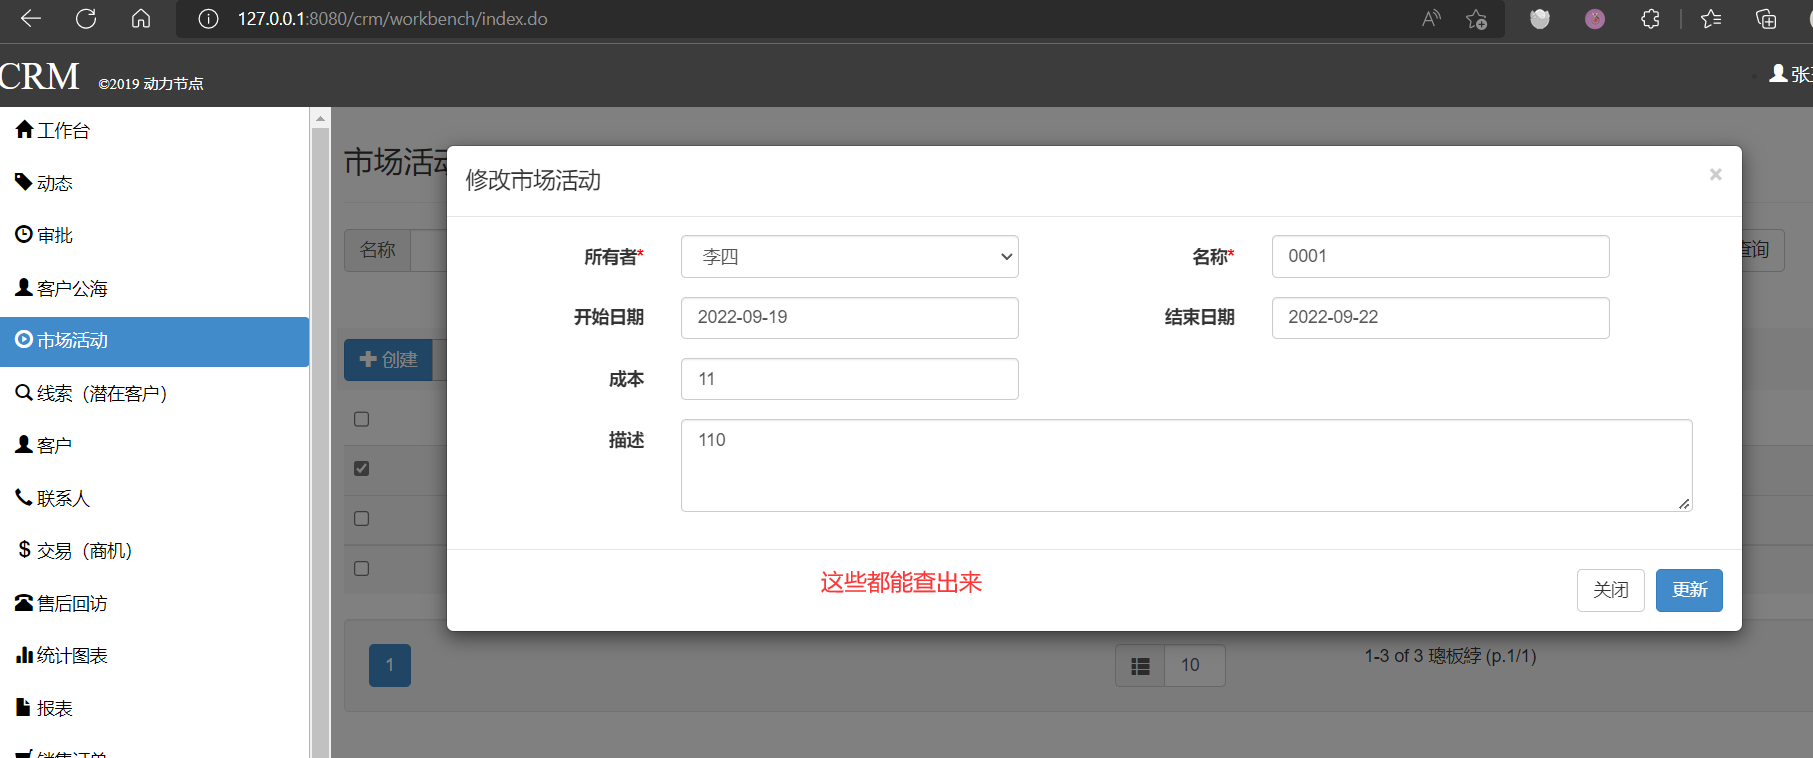This screenshot has width=1813, height=758.
Task: Open the collections icon
Action: [x=1766, y=19]
